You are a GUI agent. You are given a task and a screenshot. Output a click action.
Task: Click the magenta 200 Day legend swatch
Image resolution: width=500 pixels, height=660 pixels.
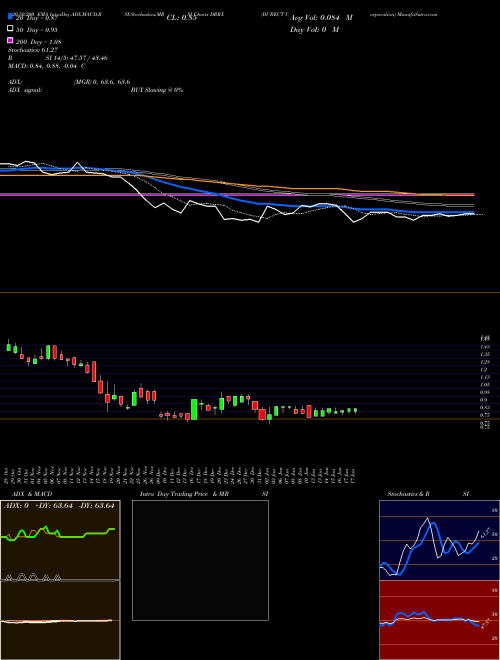[x=10, y=40]
